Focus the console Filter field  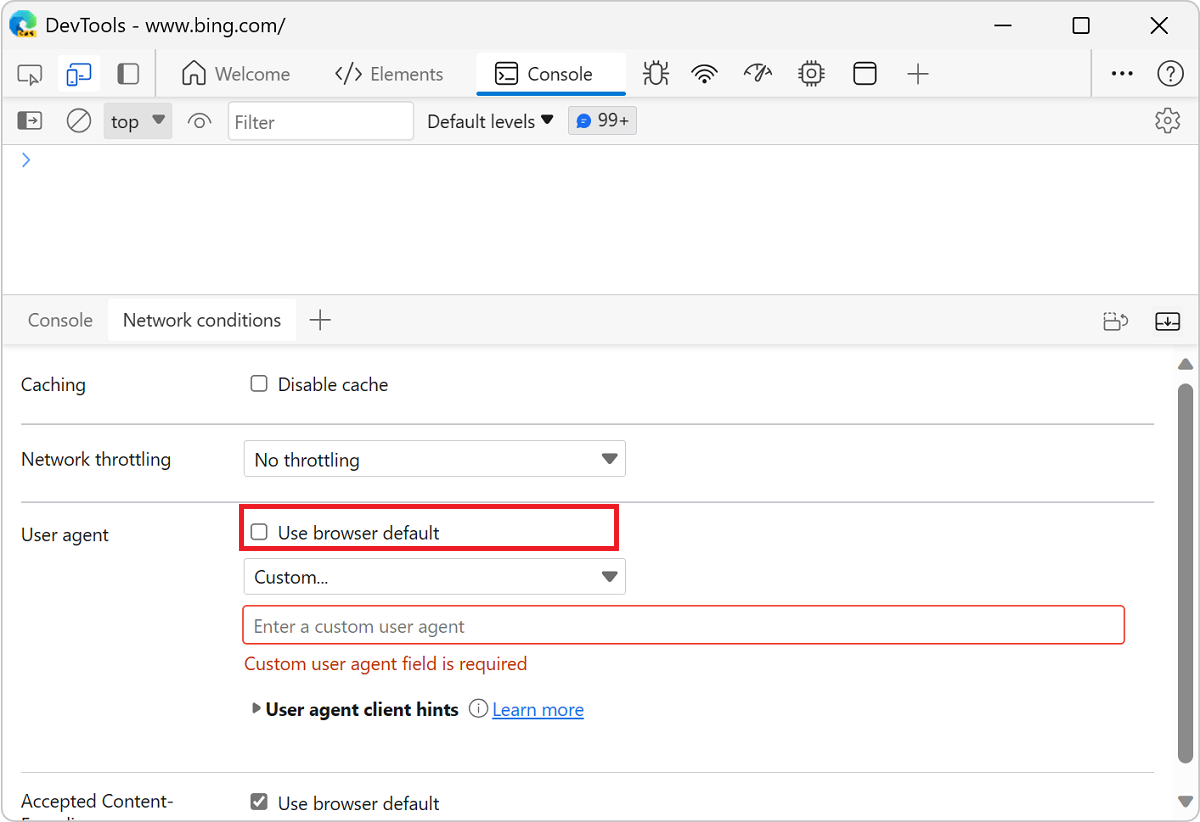pyautogui.click(x=320, y=122)
